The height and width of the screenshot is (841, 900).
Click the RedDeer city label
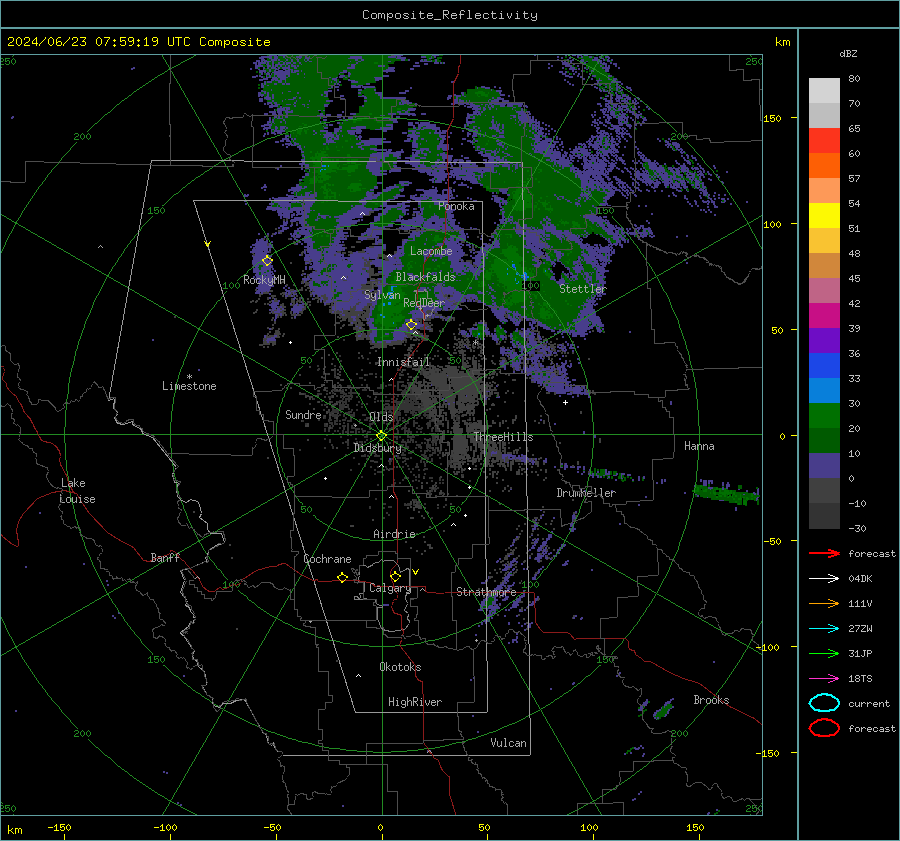424,303
